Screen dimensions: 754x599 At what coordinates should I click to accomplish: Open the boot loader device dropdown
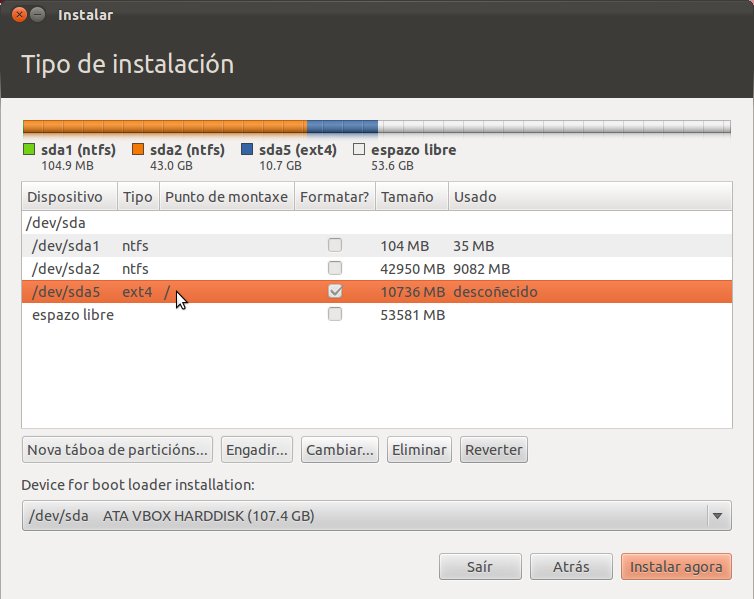tap(377, 515)
